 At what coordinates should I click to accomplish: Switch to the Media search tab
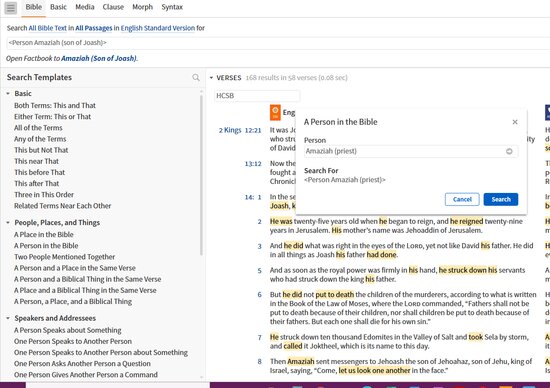(x=85, y=7)
